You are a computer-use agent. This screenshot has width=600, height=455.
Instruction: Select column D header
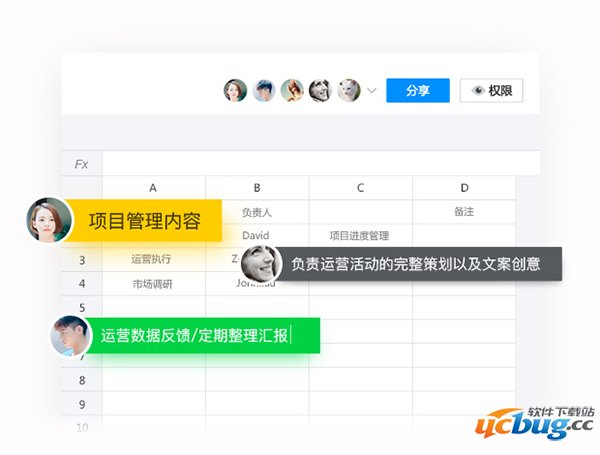click(x=464, y=187)
